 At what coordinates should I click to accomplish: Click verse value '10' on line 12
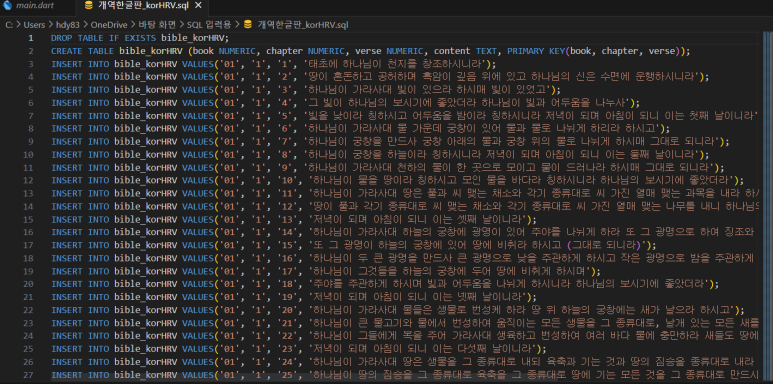(288, 179)
